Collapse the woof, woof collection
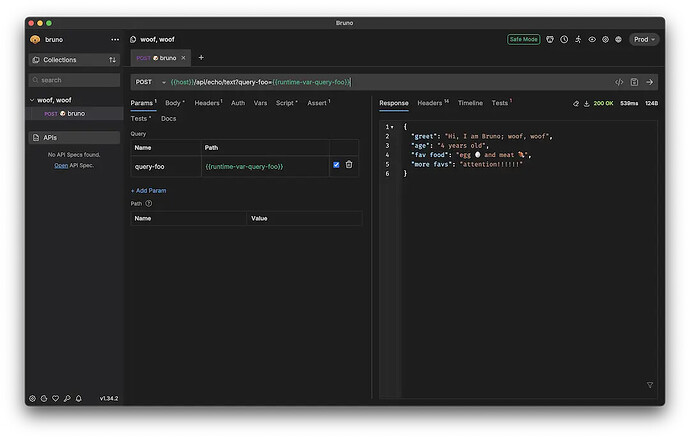 32,100
